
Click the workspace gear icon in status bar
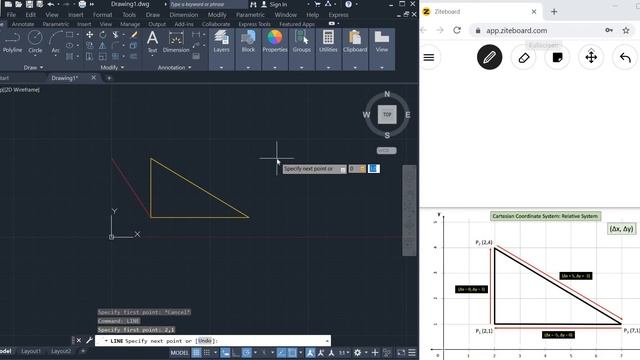click(x=358, y=353)
